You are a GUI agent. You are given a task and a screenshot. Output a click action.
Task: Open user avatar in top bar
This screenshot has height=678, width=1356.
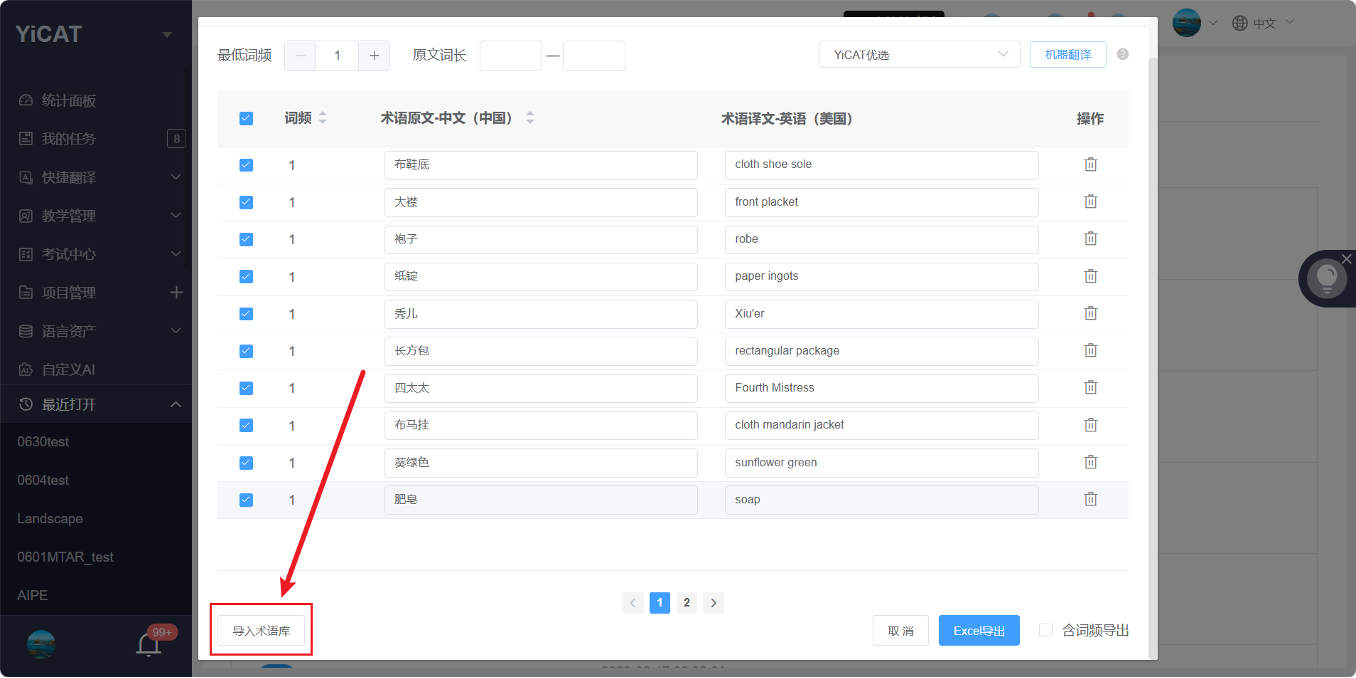(x=1187, y=22)
